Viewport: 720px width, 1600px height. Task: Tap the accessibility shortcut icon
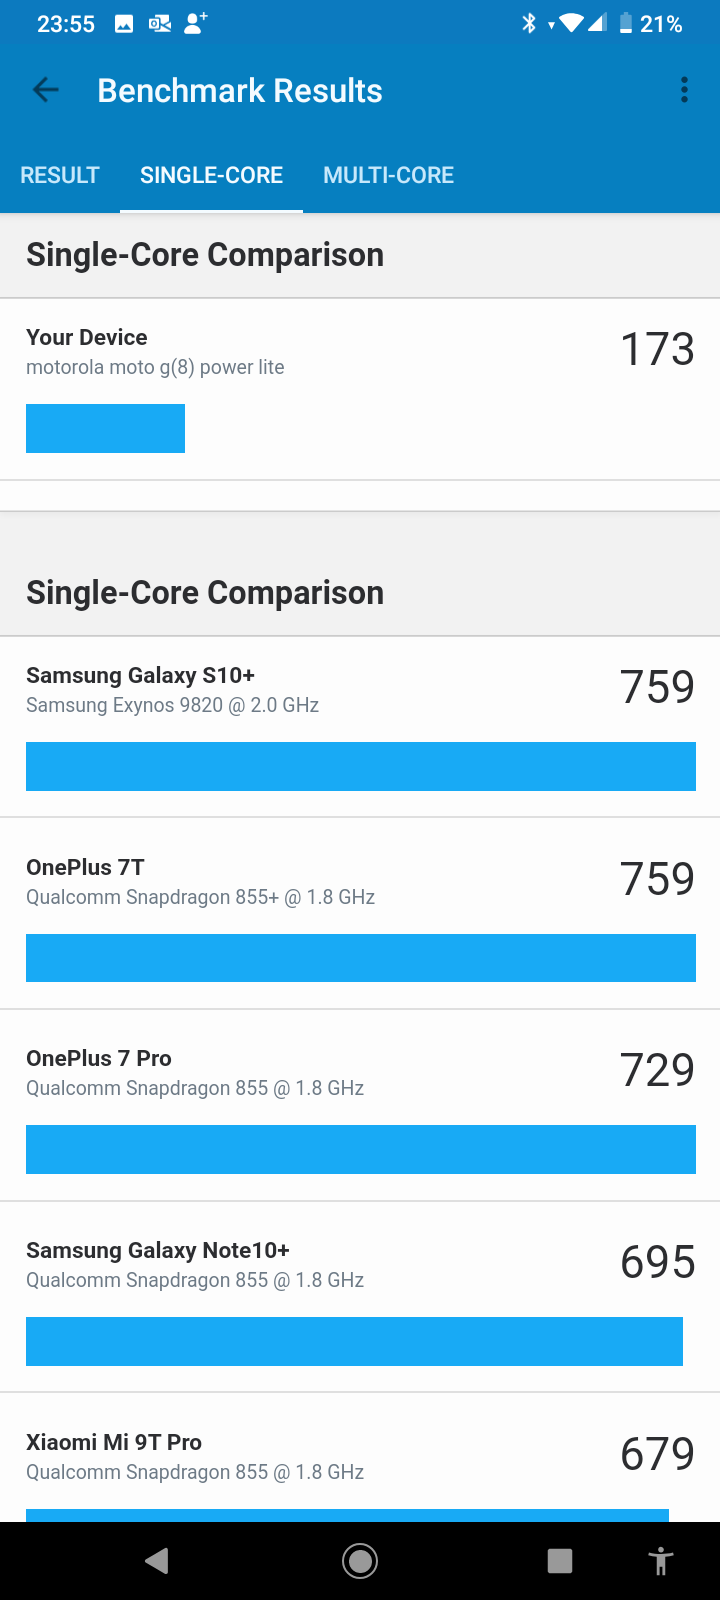[661, 1561]
